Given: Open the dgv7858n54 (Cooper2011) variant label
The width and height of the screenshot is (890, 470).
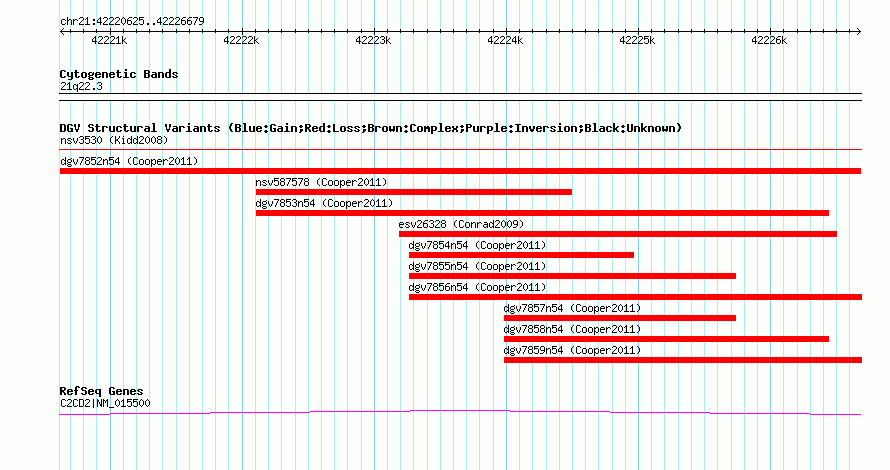Looking at the screenshot, I should (x=572, y=329).
